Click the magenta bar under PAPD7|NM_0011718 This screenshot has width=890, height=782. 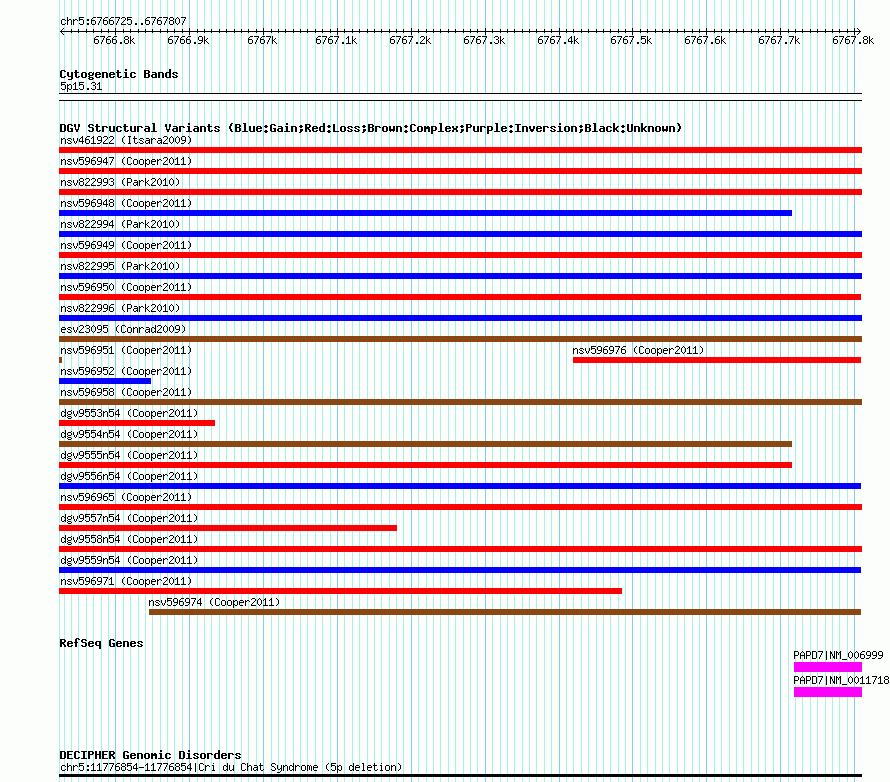828,692
